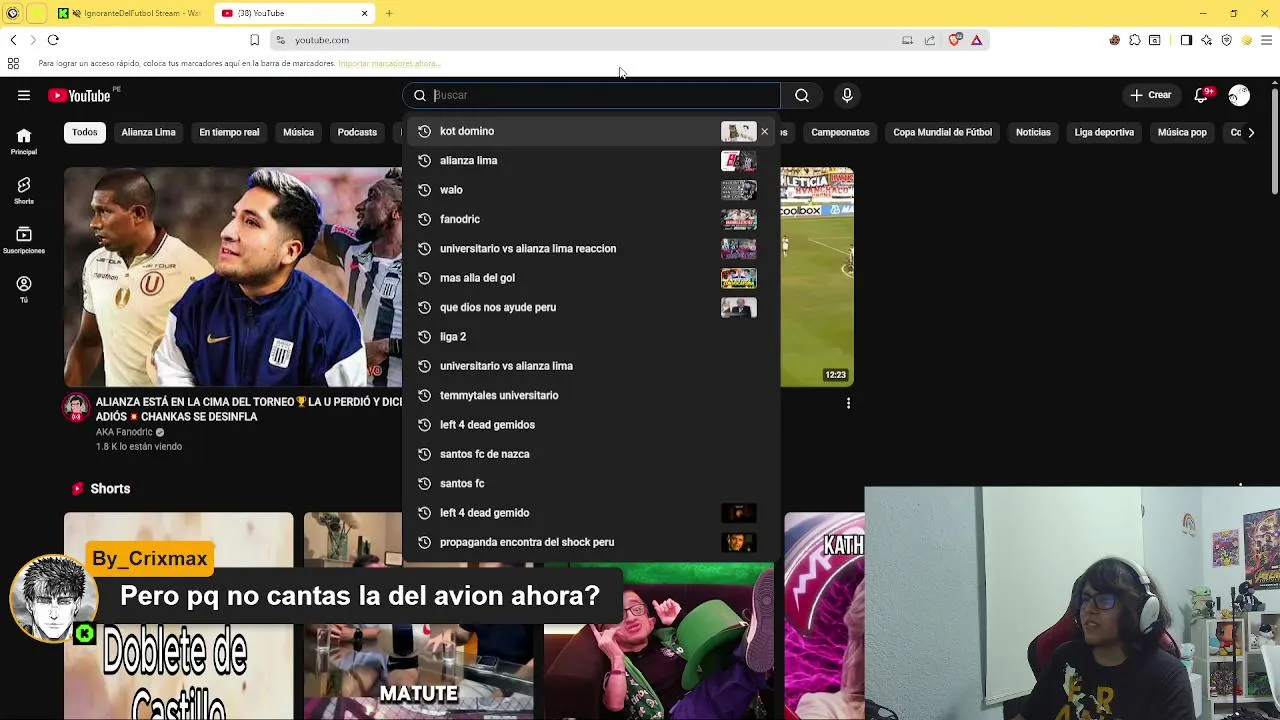
Task: Select the Podcasts filter chip
Action: 357,132
